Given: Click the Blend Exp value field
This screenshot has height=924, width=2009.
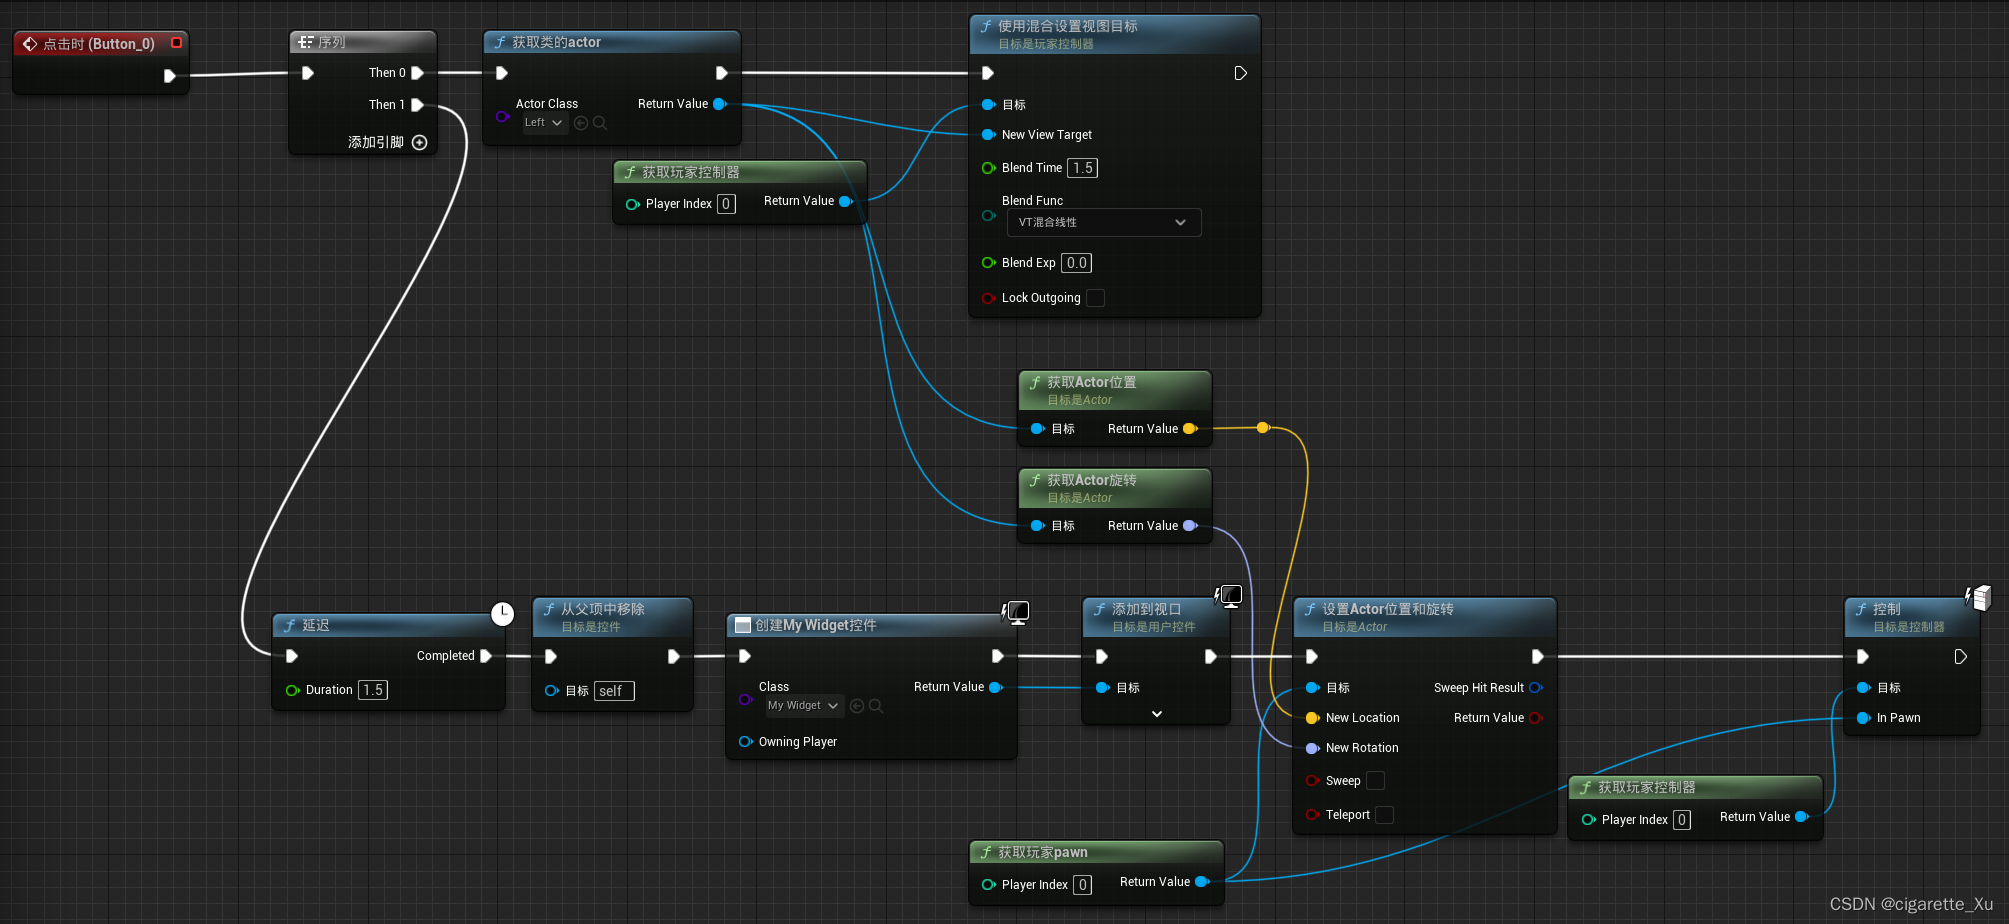Looking at the screenshot, I should (x=1076, y=263).
